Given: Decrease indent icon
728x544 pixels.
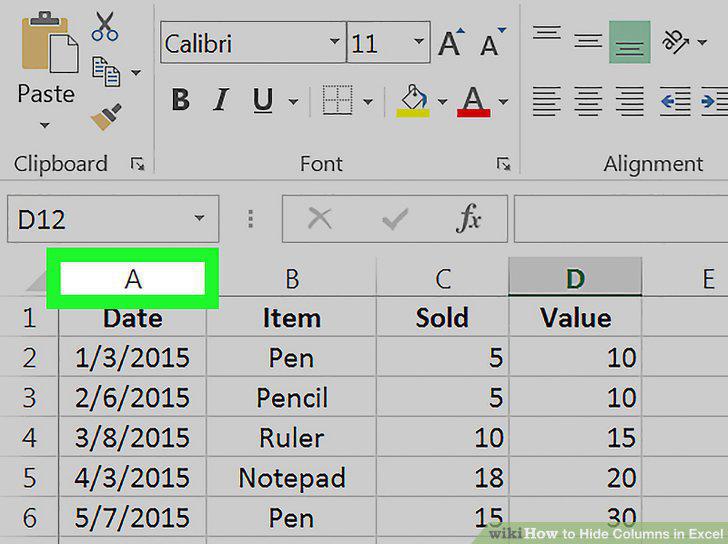Looking at the screenshot, I should pos(675,101).
